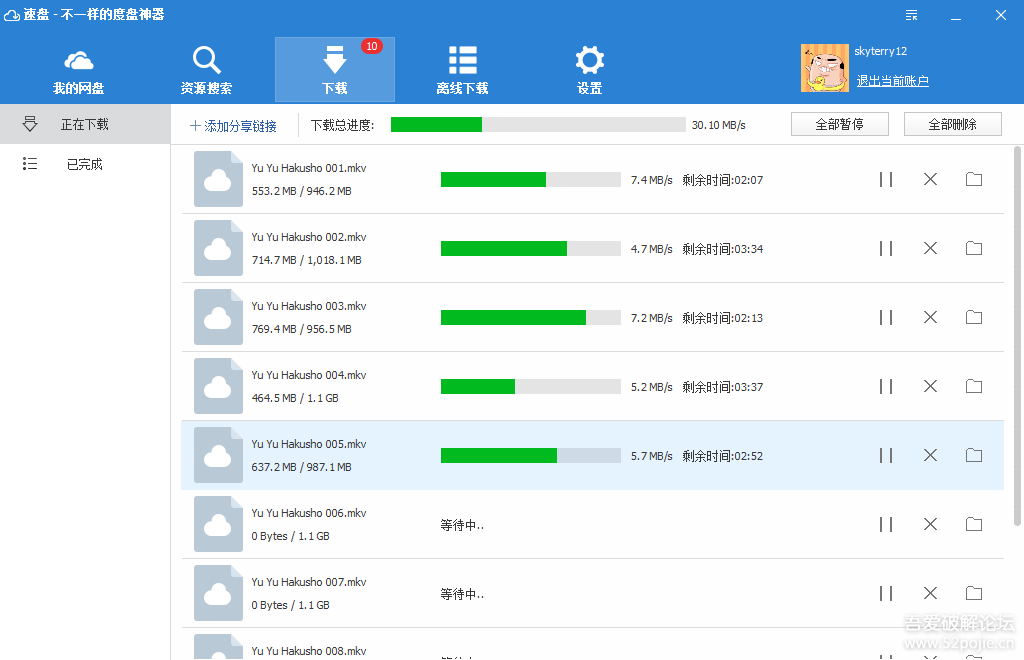This screenshot has width=1024, height=660.
Task: Cancel Yu Yu Hakusho 004.mkv download
Action: (930, 386)
